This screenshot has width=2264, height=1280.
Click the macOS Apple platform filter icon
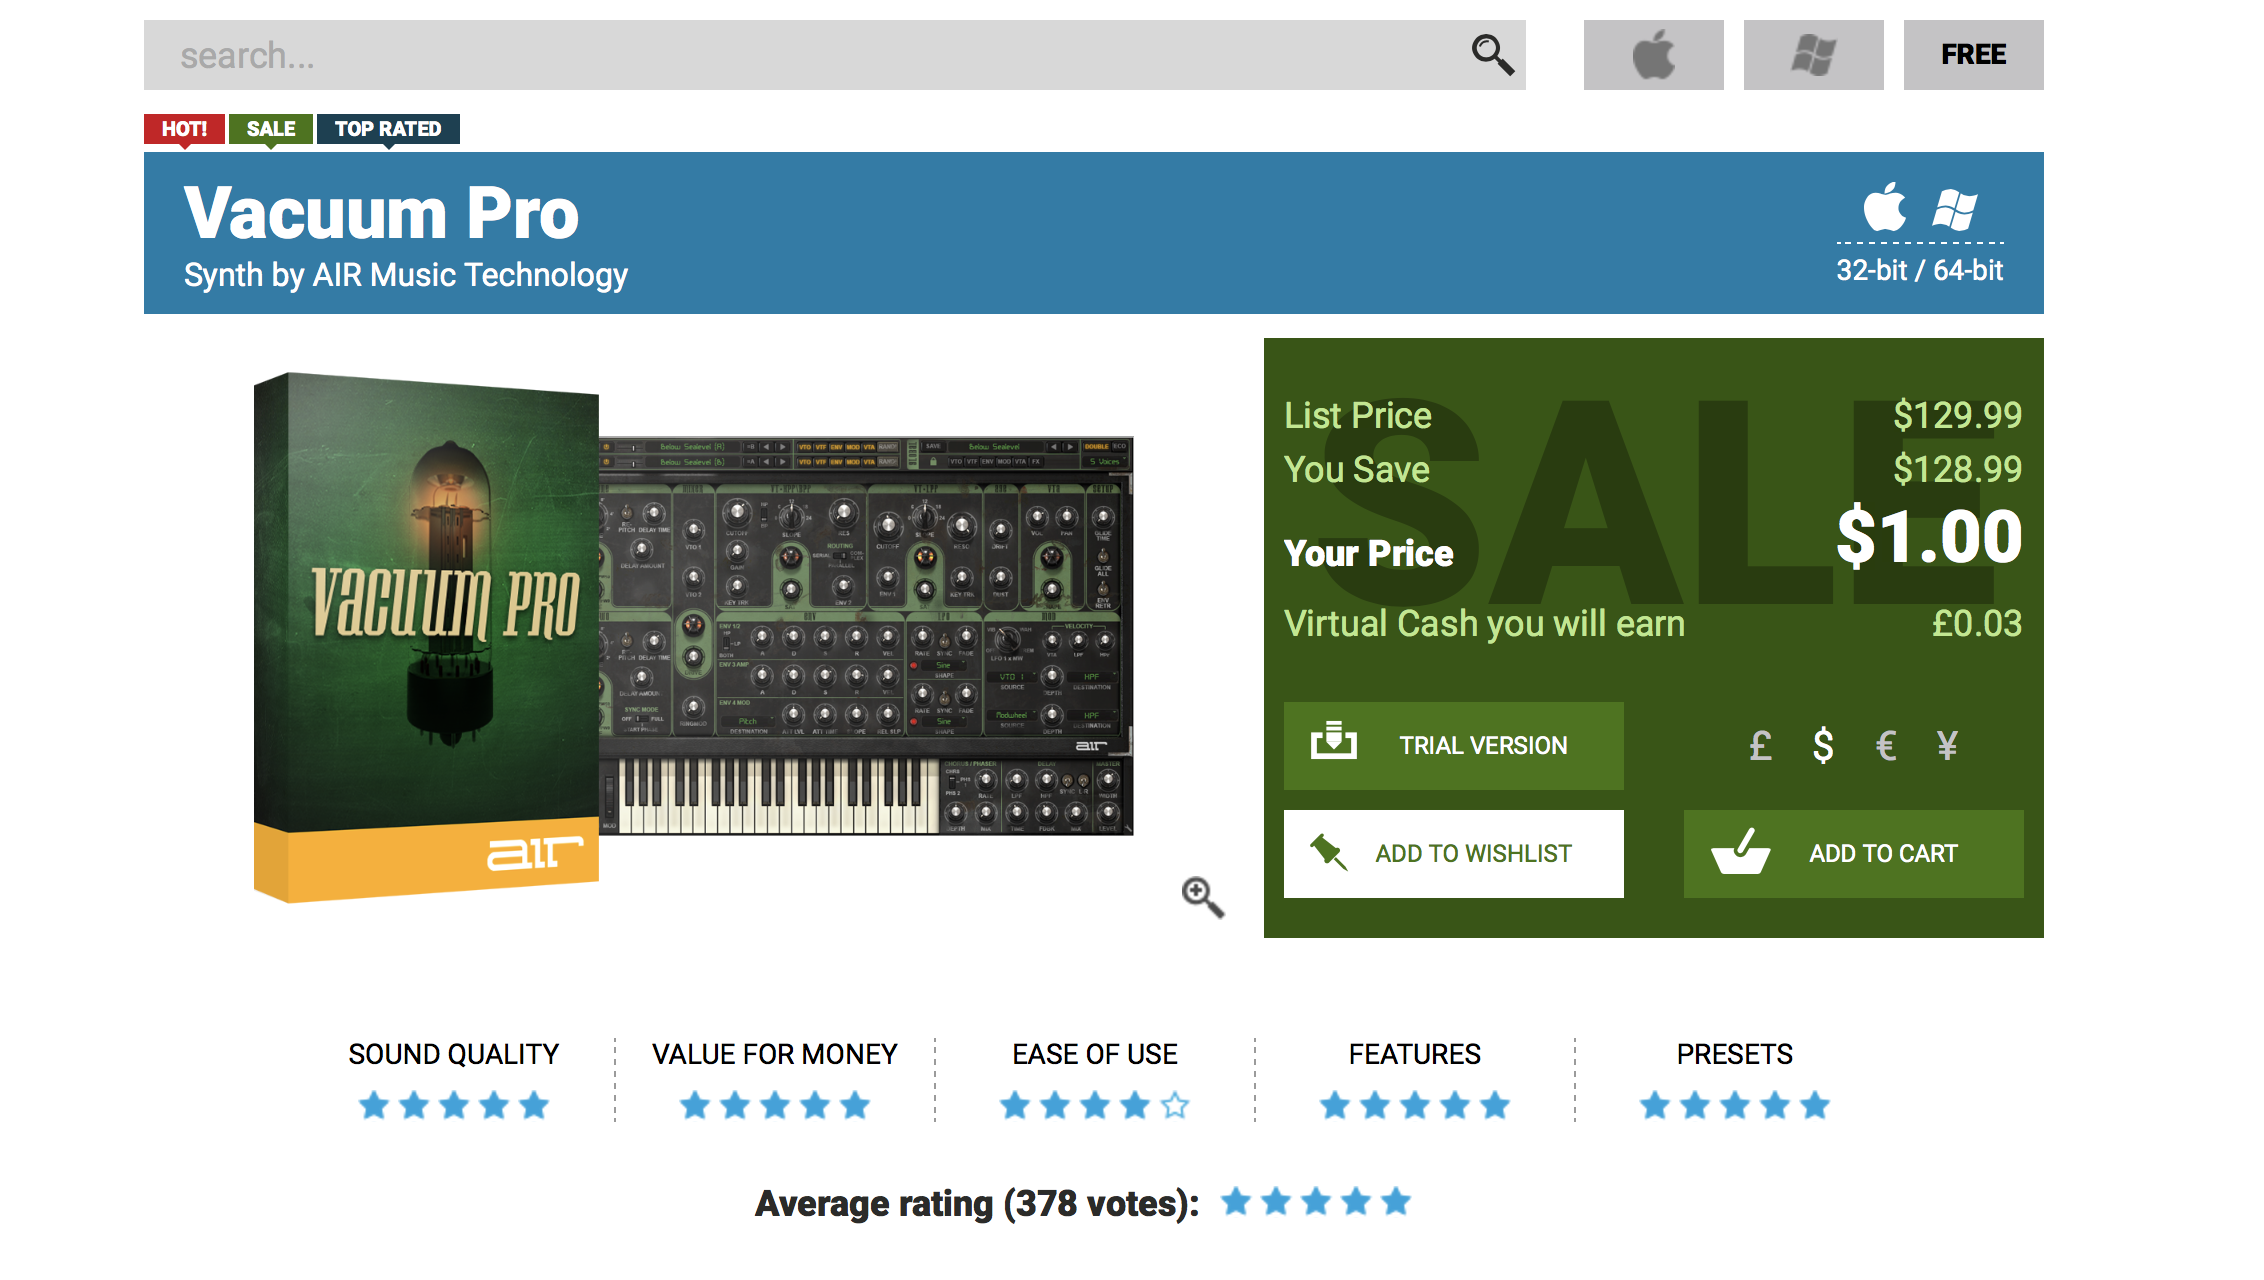coord(1651,54)
